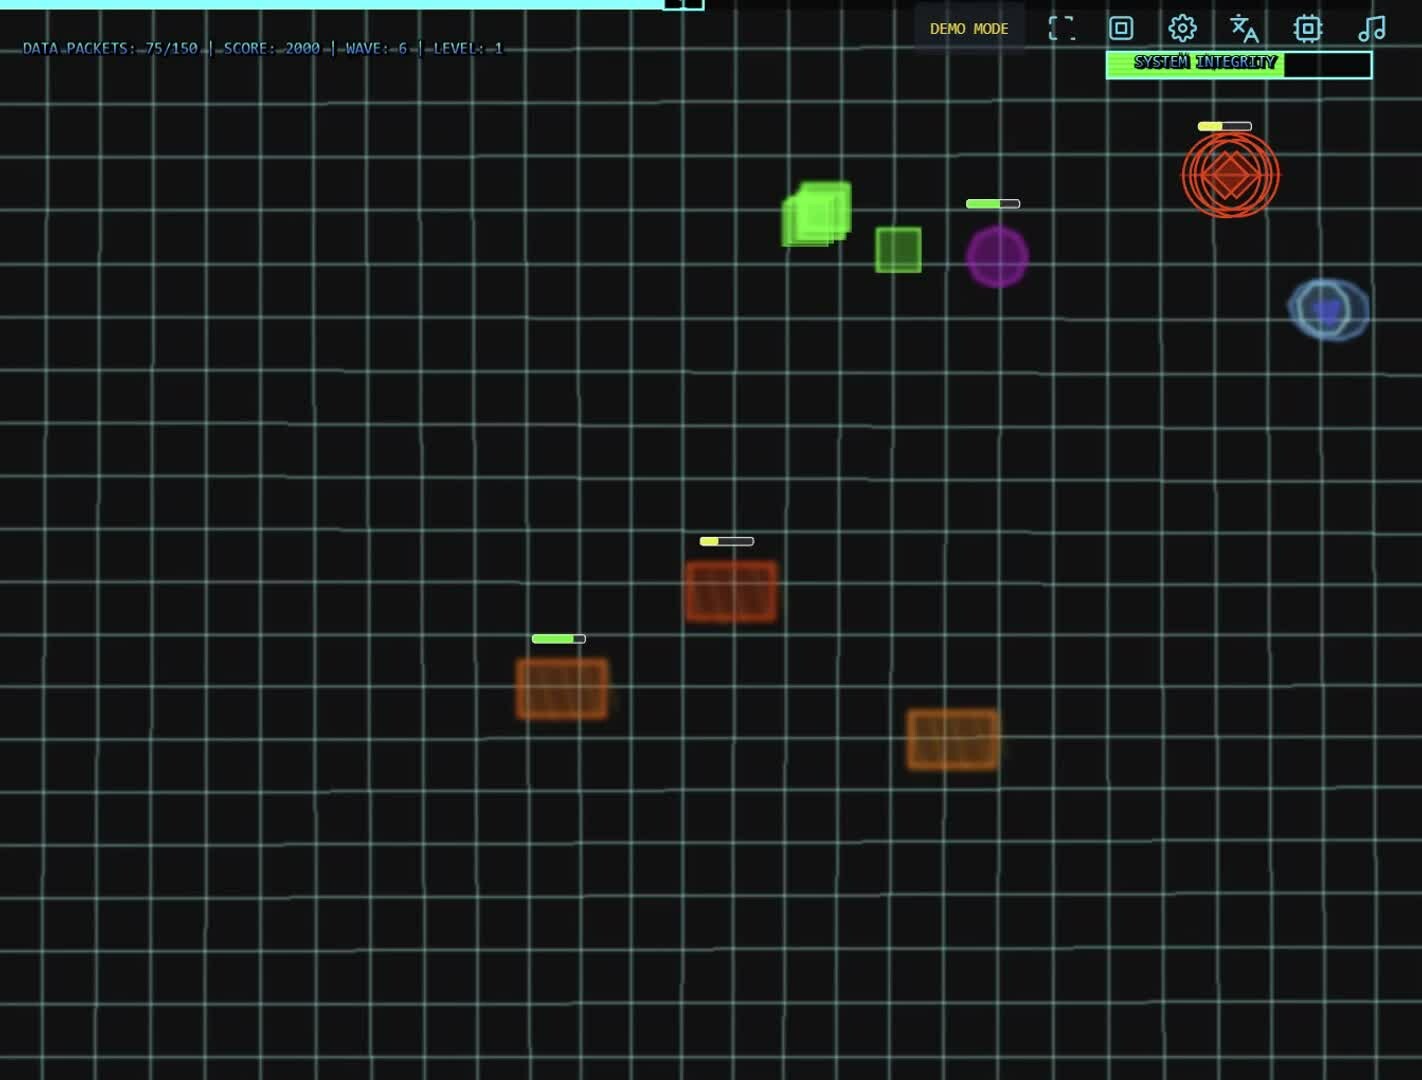Click the handle ending the top progress bar

tap(684, 4)
